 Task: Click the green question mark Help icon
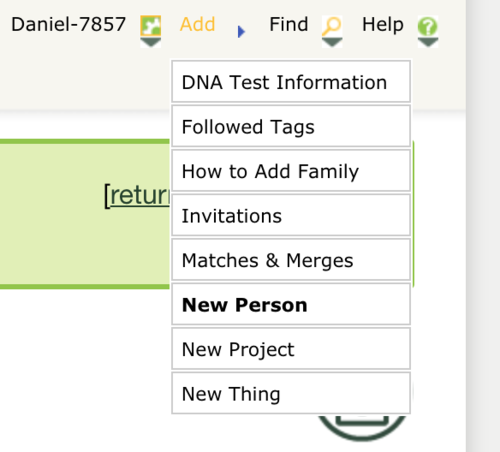tap(428, 26)
